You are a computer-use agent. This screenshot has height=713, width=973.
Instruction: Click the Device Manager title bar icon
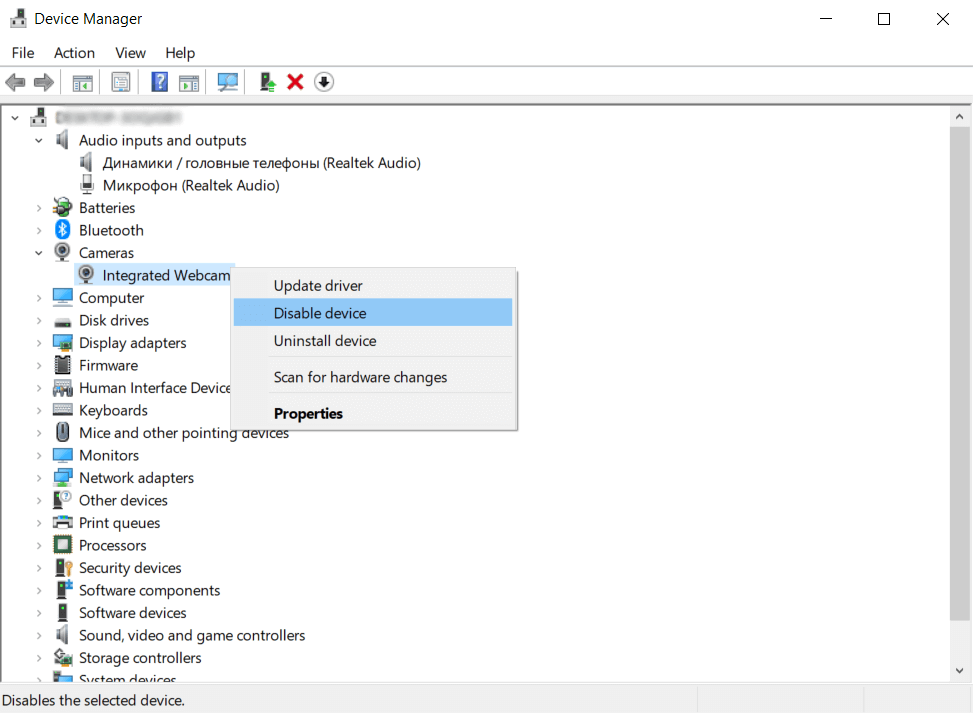tap(19, 19)
